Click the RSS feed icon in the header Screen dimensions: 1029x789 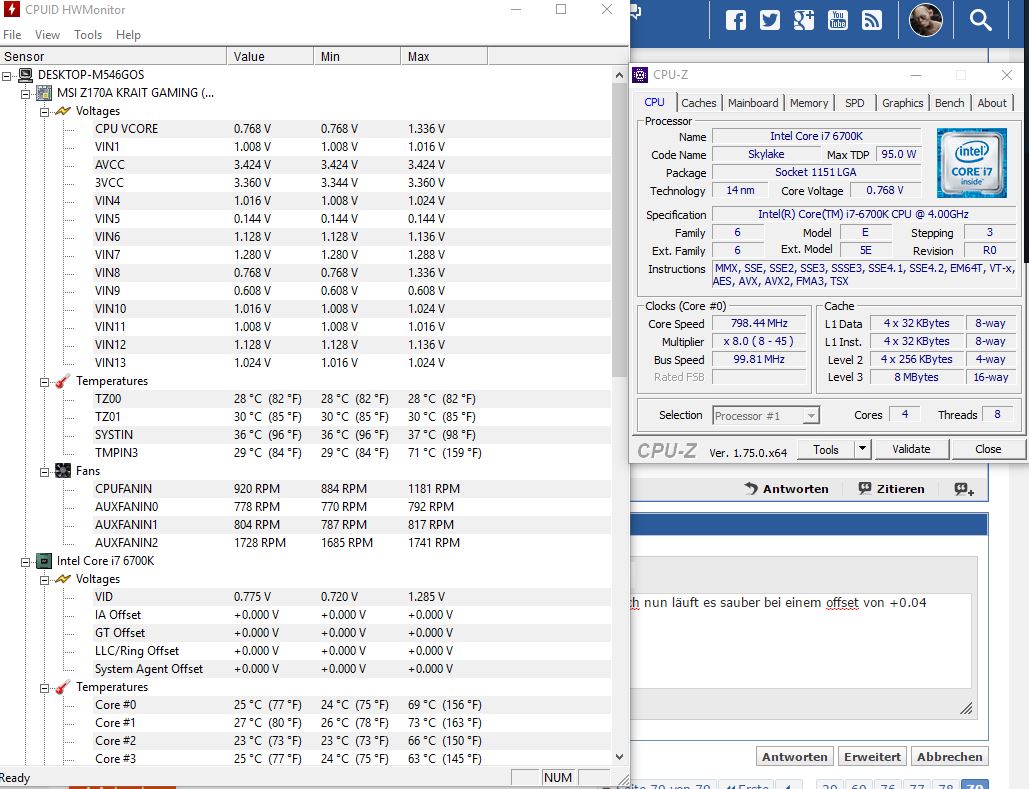tap(872, 20)
